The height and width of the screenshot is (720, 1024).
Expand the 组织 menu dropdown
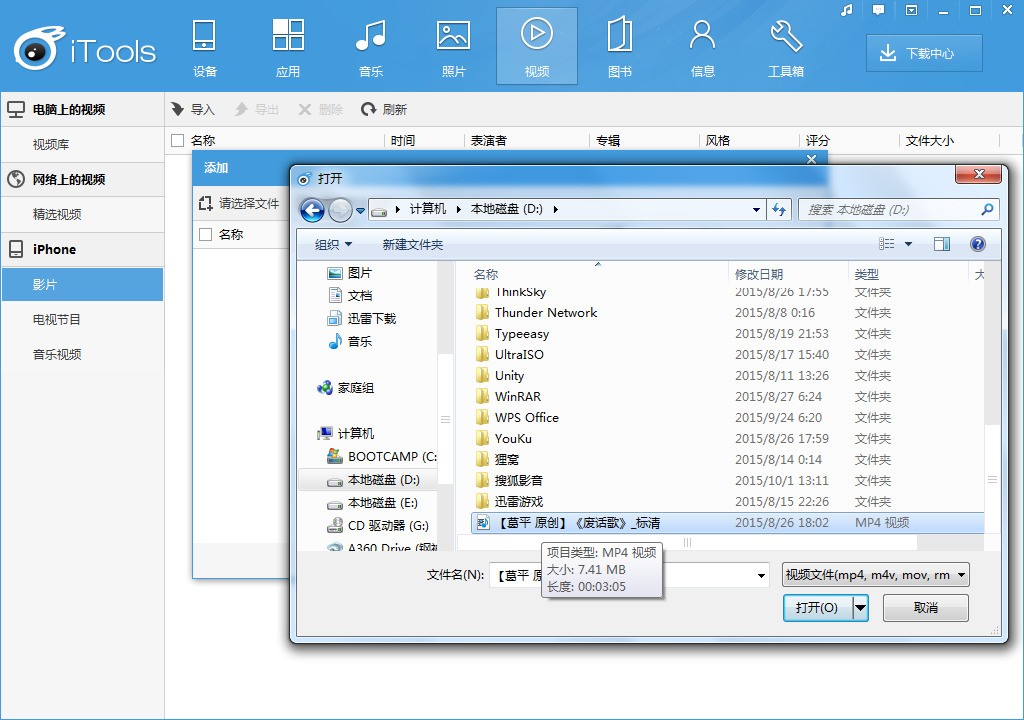point(333,244)
